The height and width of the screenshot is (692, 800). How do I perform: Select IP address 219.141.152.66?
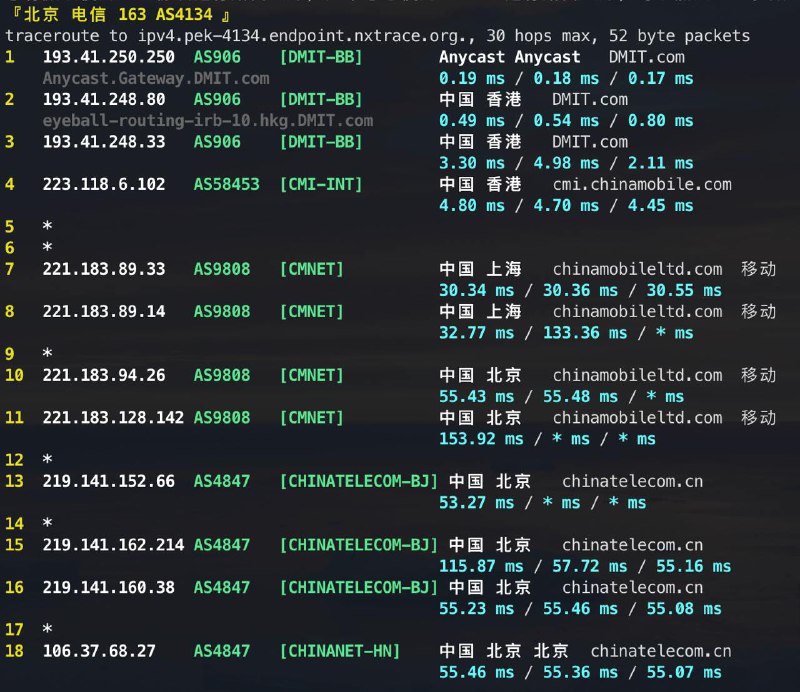click(x=109, y=481)
